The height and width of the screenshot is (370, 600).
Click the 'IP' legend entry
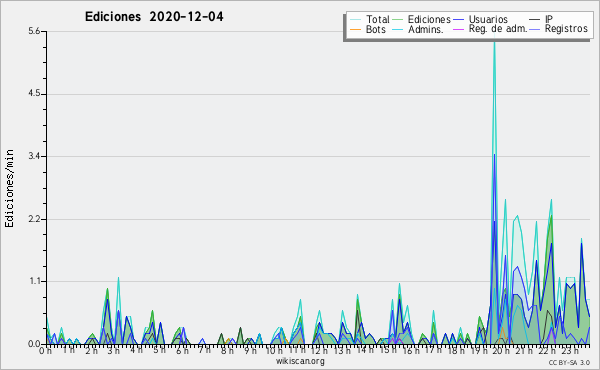[549, 19]
